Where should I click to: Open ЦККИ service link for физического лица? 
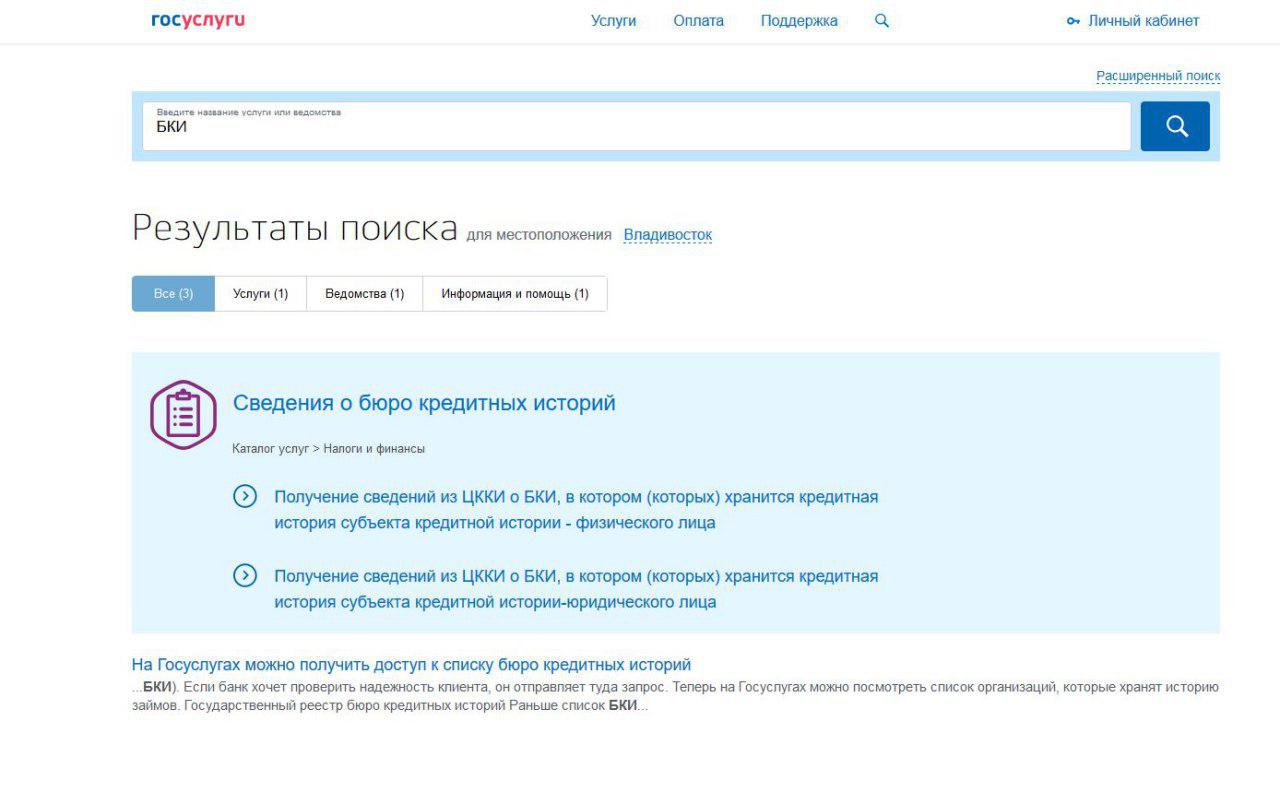point(576,509)
